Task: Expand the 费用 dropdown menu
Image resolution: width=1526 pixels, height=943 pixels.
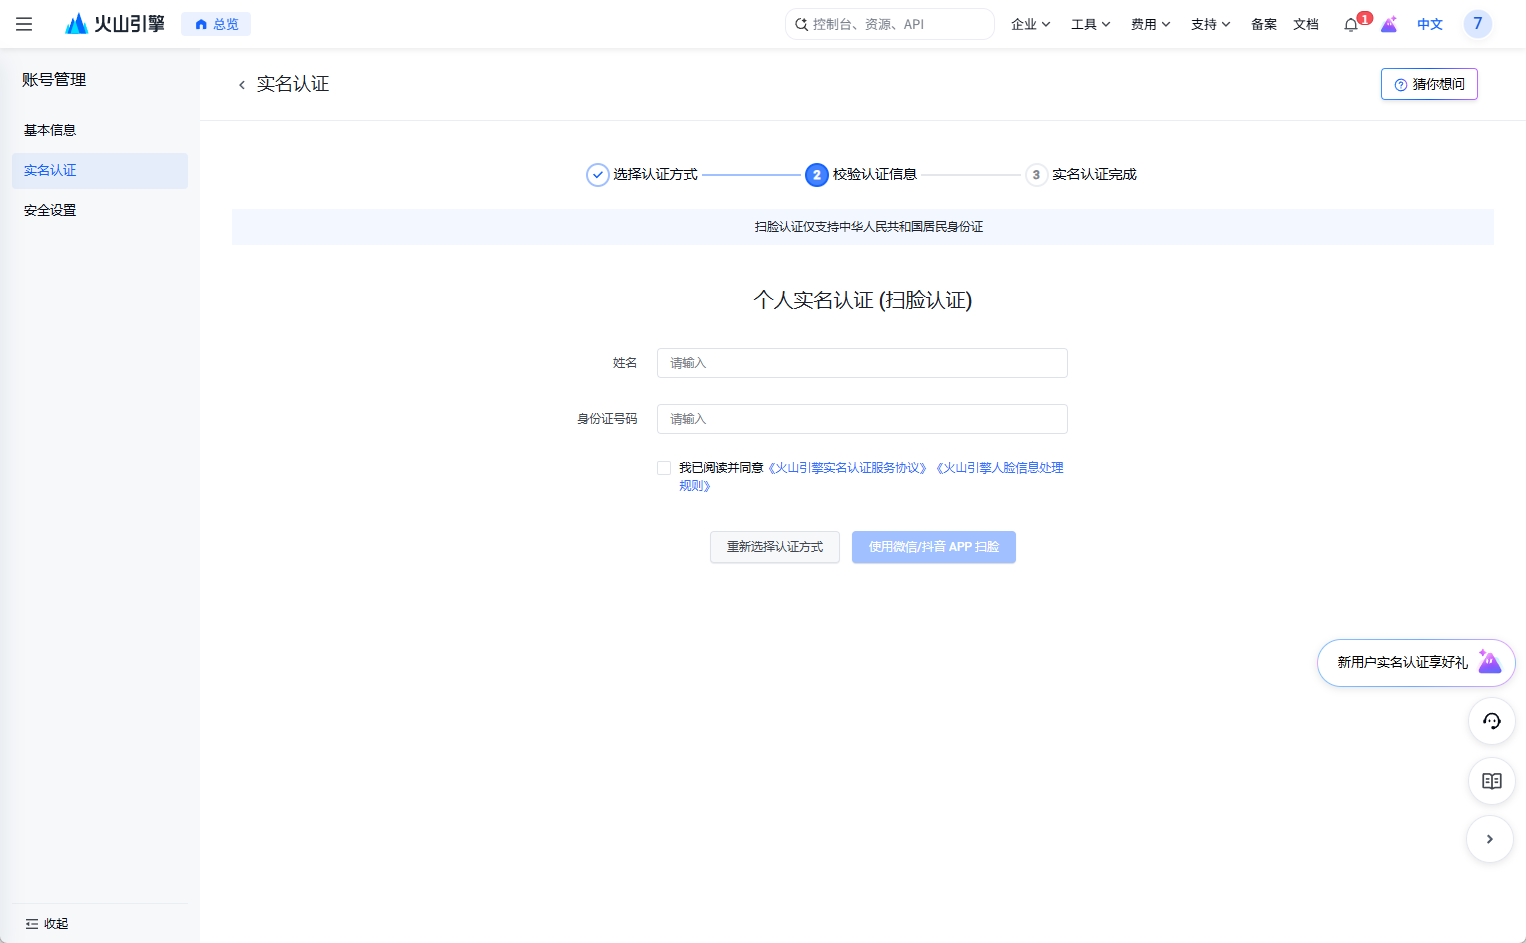Action: coord(1150,24)
